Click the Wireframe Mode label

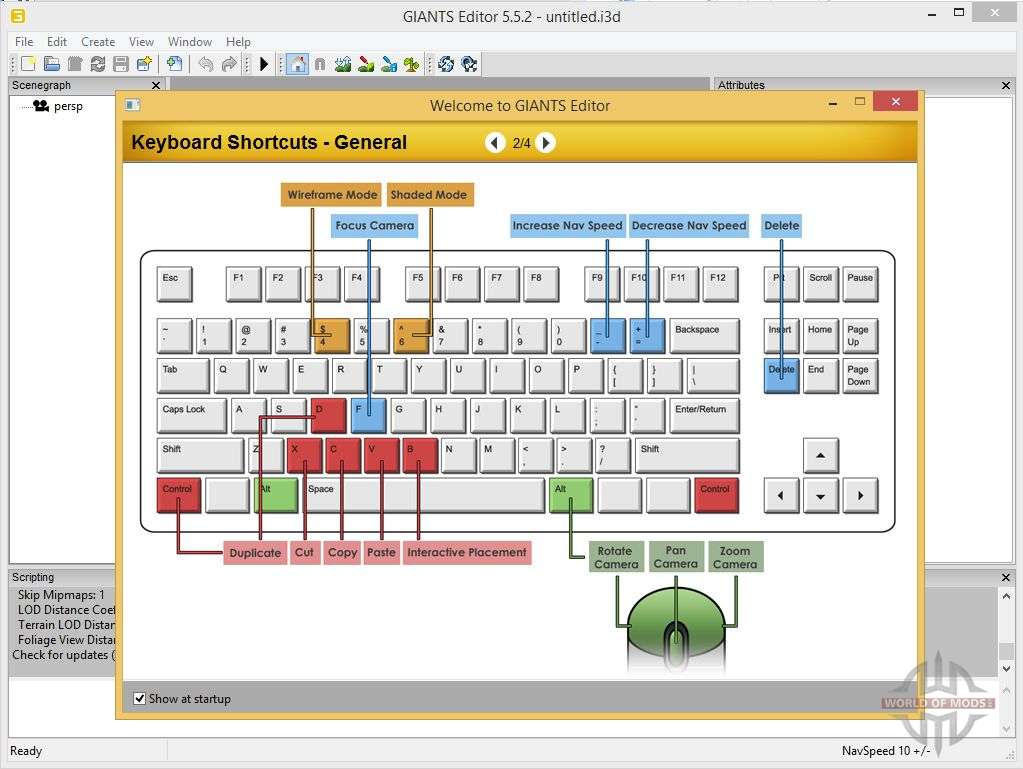tap(332, 194)
